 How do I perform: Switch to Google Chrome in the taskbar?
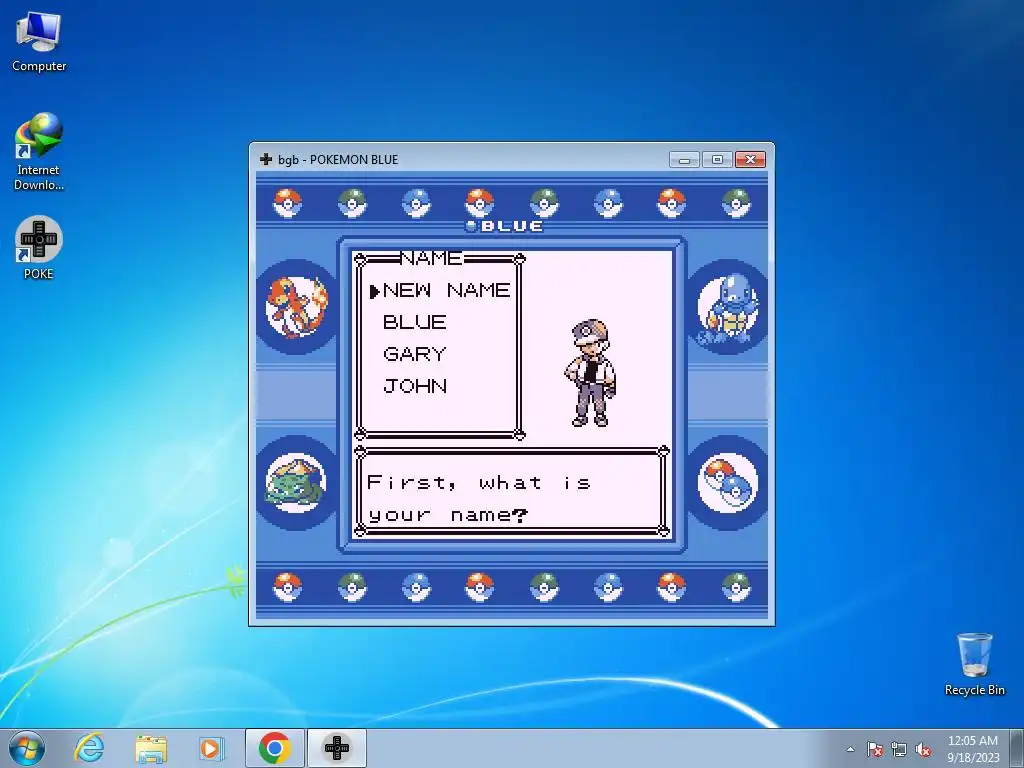click(274, 748)
